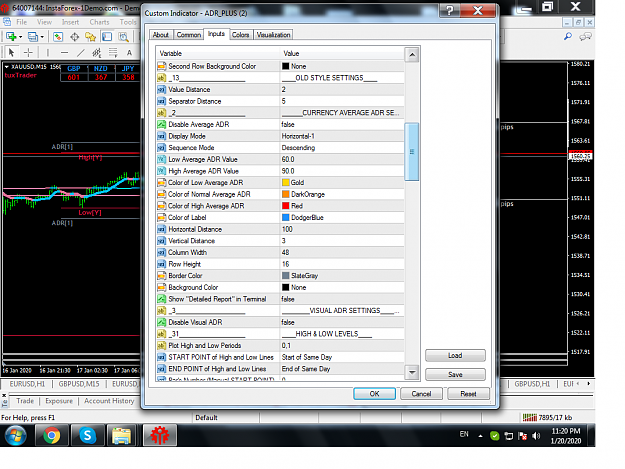Screen dimensions: 625x469
Task: Click the inputs list scrollbar thumb
Action: [412, 152]
